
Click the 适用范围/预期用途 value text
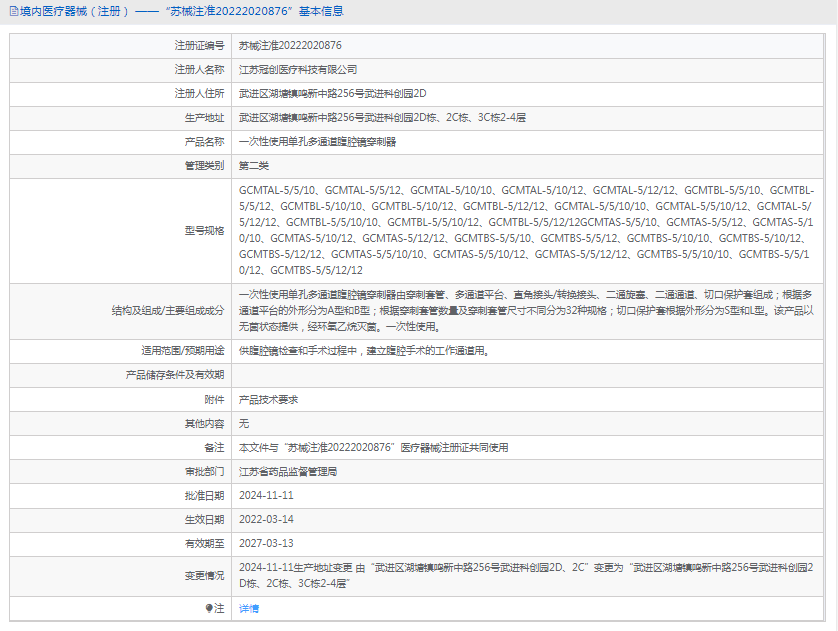coord(364,351)
